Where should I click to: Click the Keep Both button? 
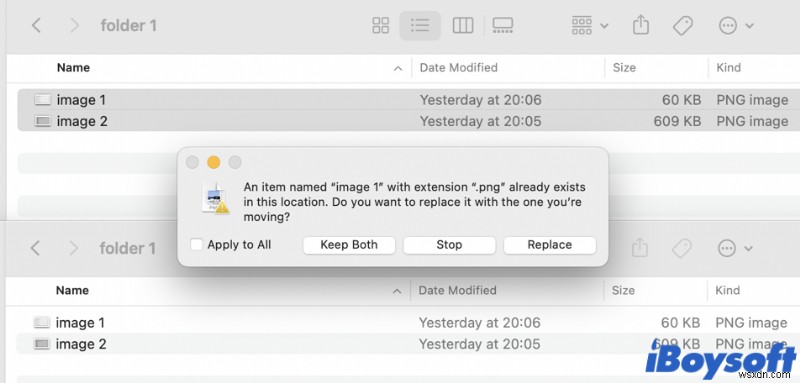coord(349,245)
